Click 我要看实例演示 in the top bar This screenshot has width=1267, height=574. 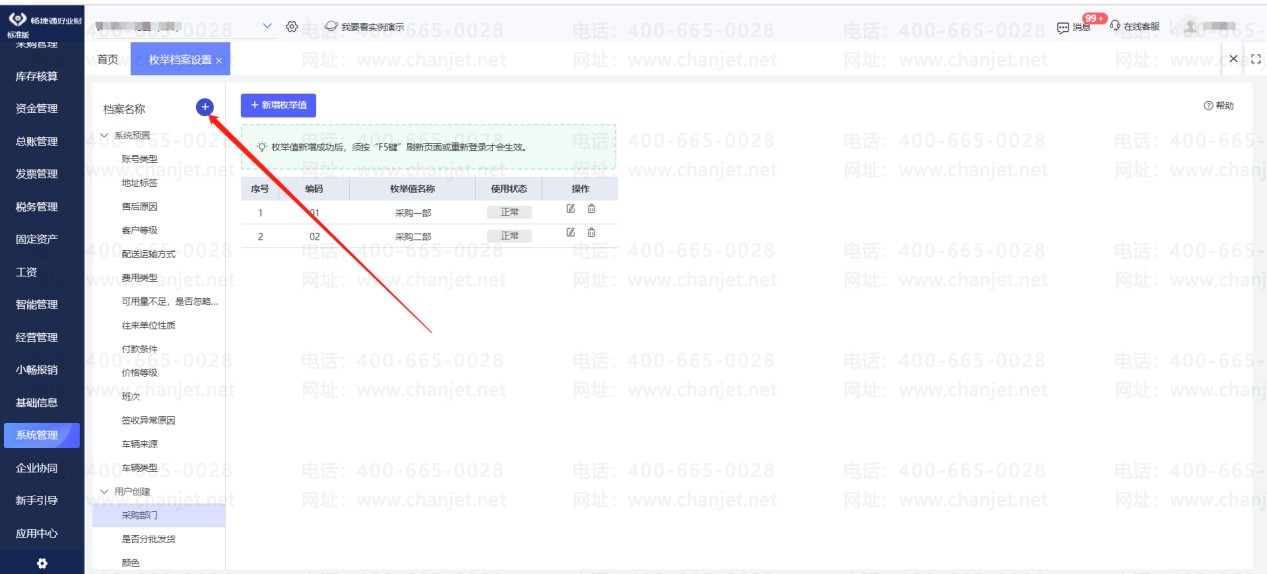(x=365, y=27)
